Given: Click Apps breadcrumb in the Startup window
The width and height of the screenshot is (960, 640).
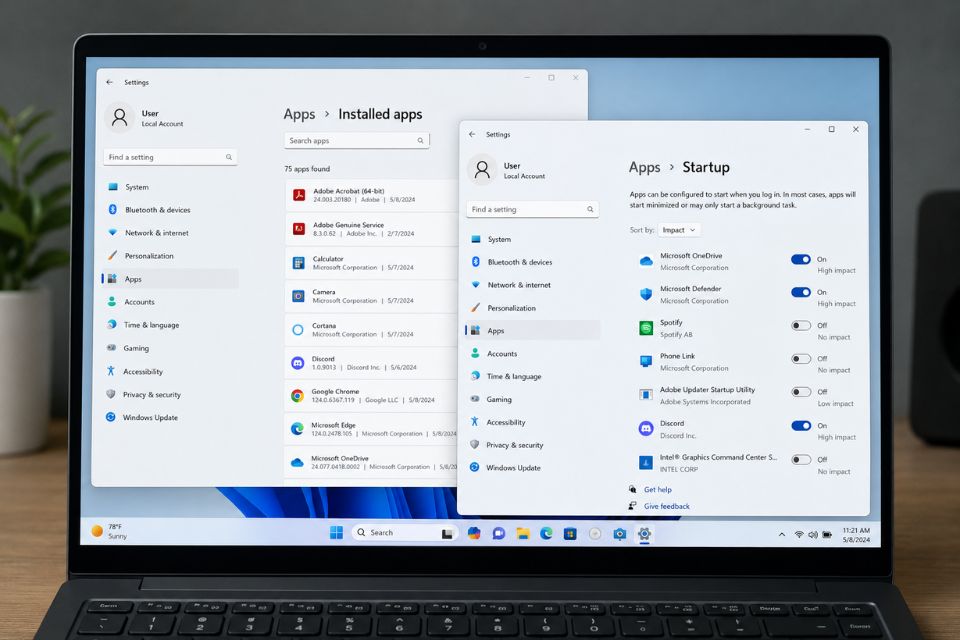Looking at the screenshot, I should tap(645, 167).
